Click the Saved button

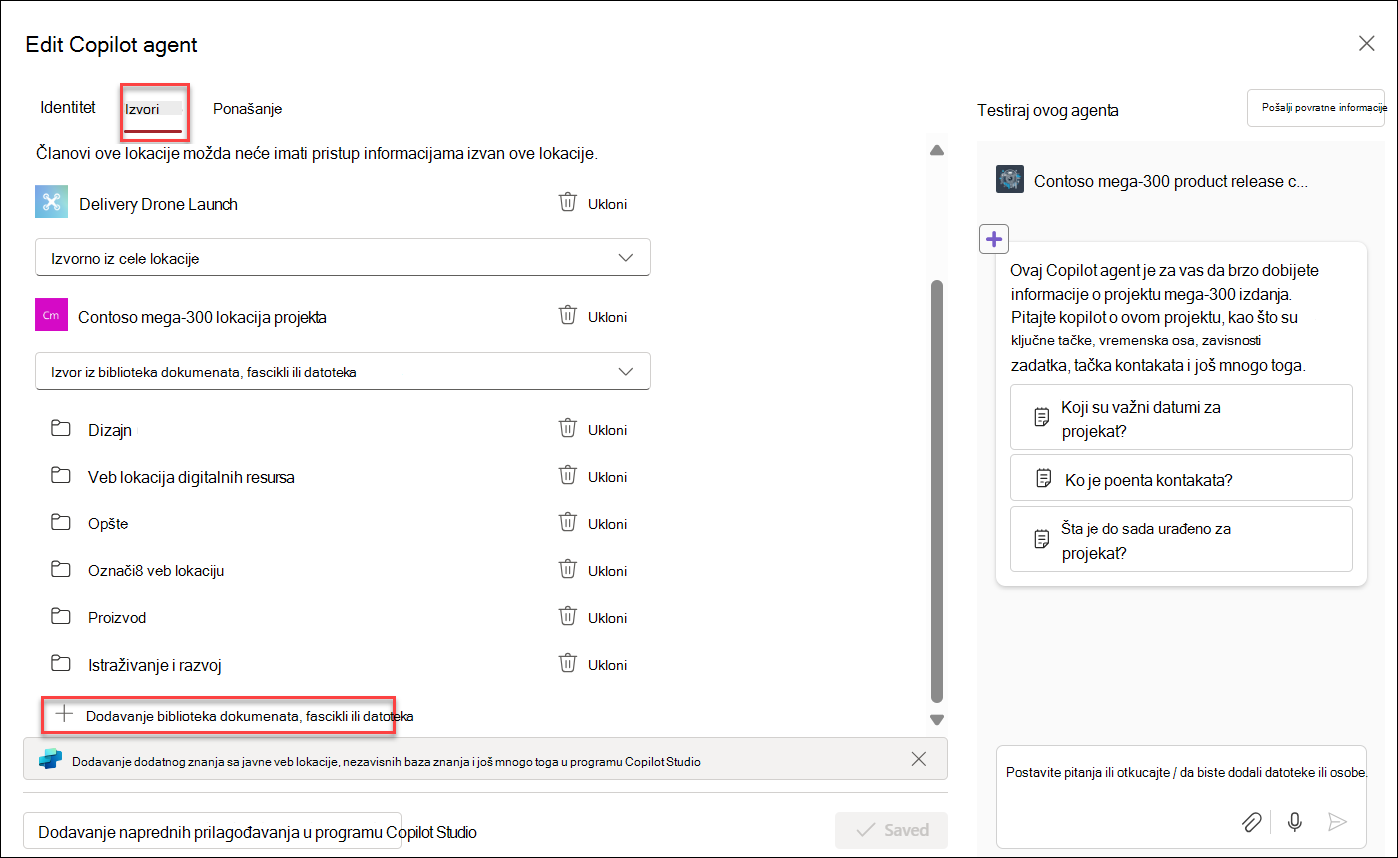pyautogui.click(x=891, y=830)
